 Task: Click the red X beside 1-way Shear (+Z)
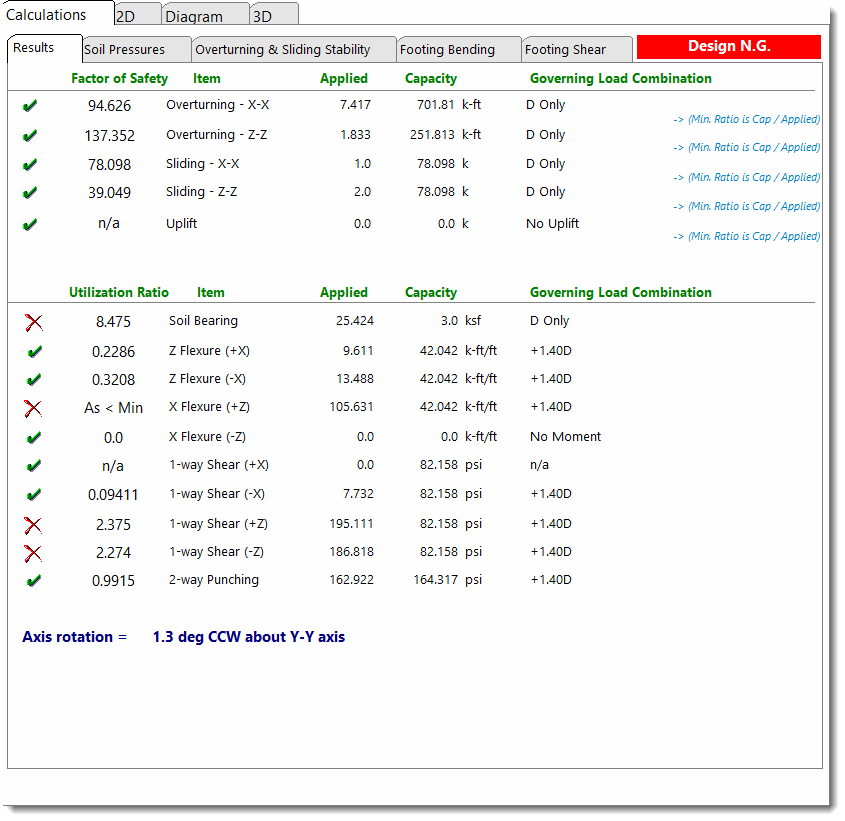(33, 524)
